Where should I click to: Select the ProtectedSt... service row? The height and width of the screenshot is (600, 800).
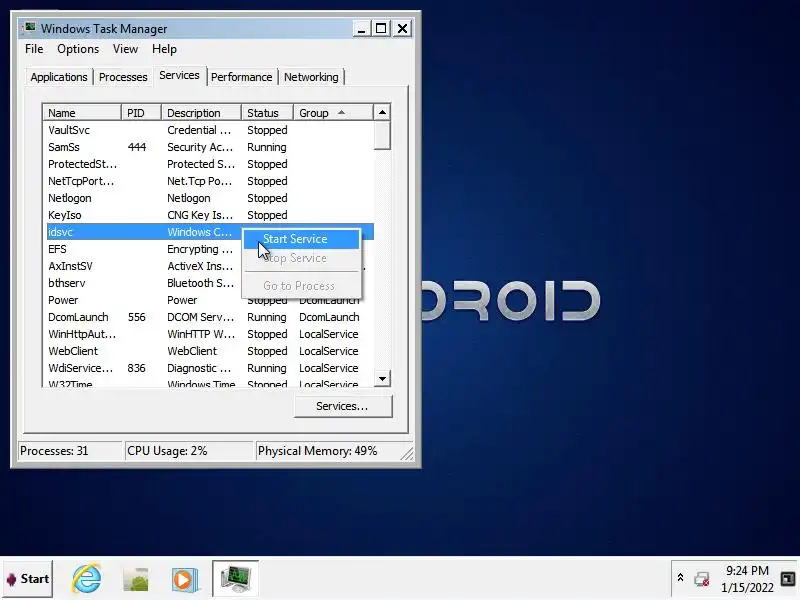[x=210, y=164]
